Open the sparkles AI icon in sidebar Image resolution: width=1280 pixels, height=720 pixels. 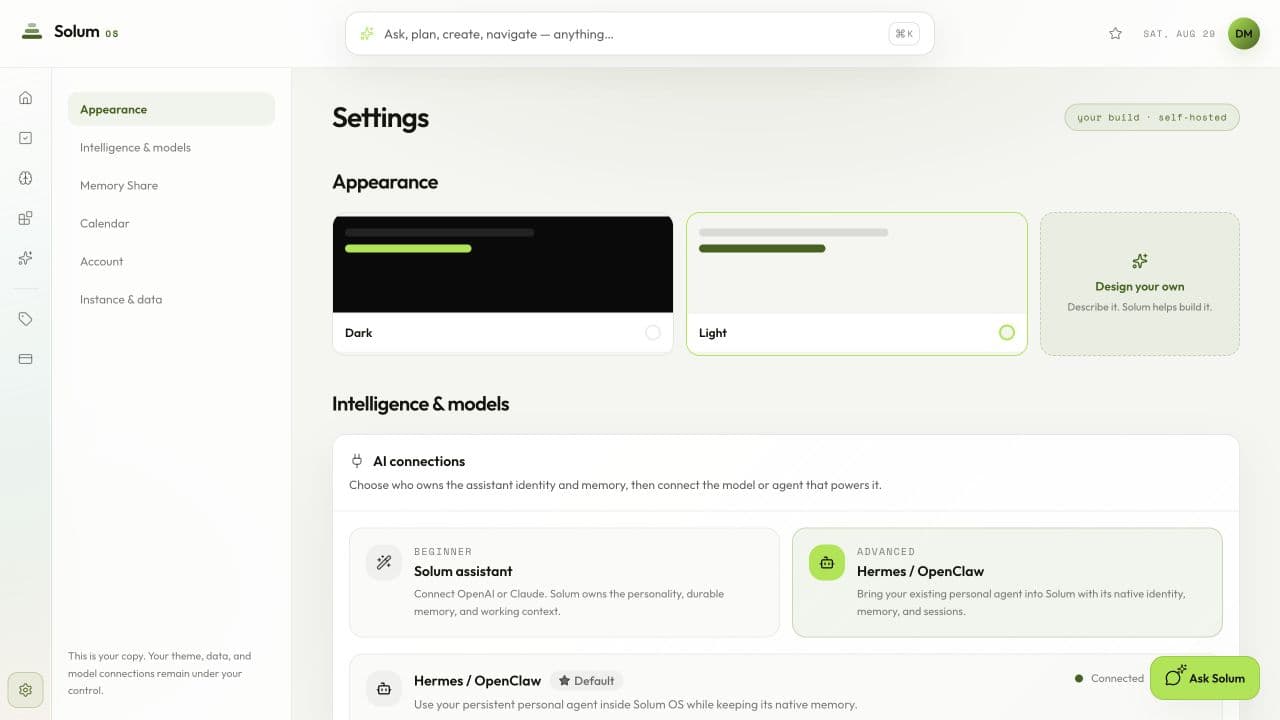click(26, 258)
